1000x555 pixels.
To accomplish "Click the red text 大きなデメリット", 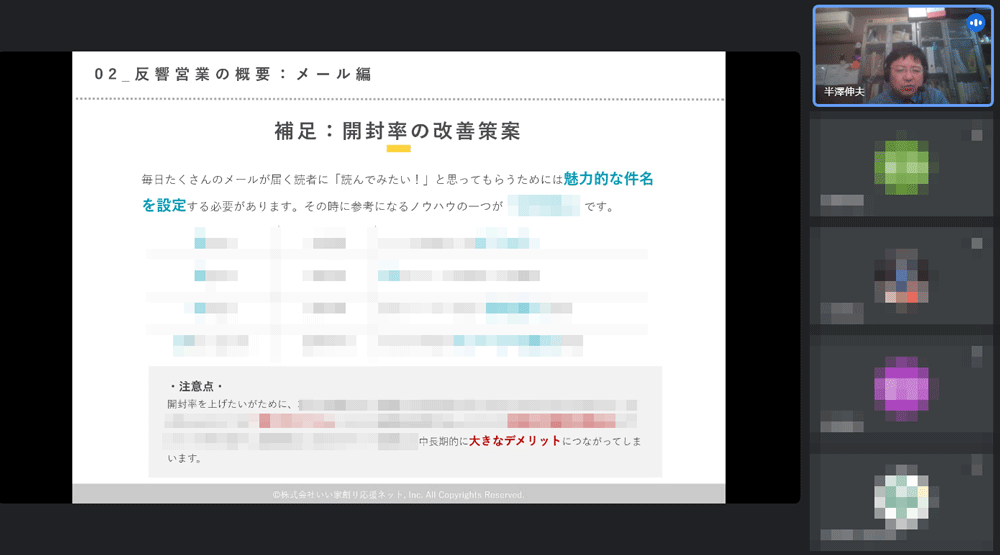I will click(515, 440).
